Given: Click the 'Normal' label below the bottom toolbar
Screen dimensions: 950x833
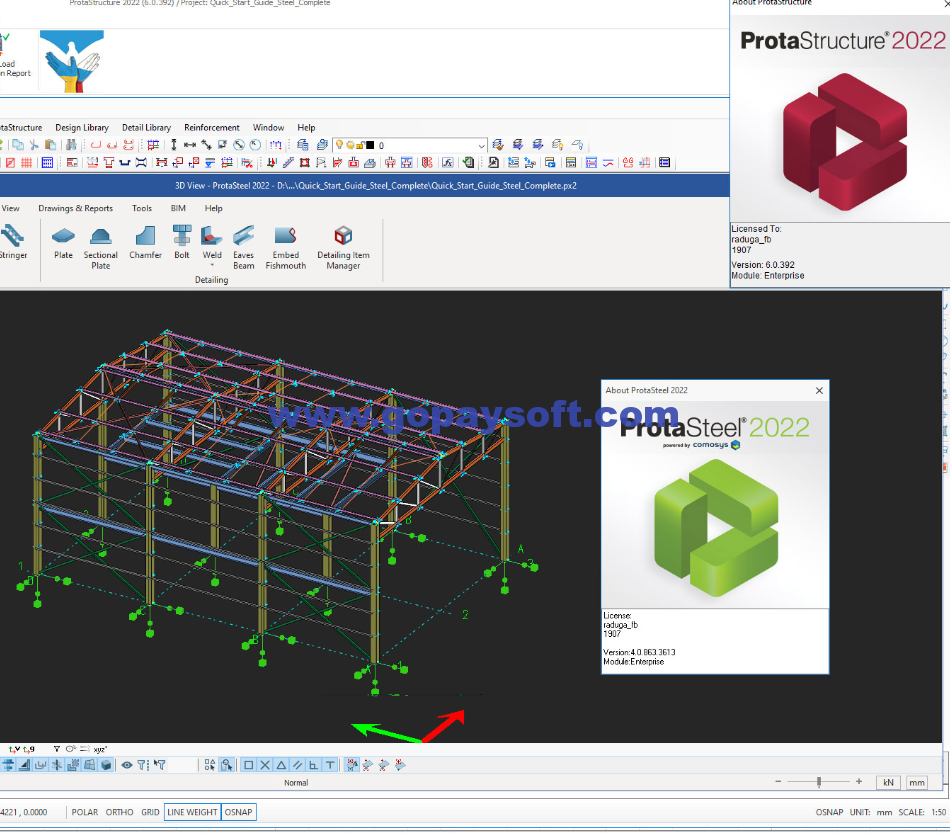Looking at the screenshot, I should [296, 783].
